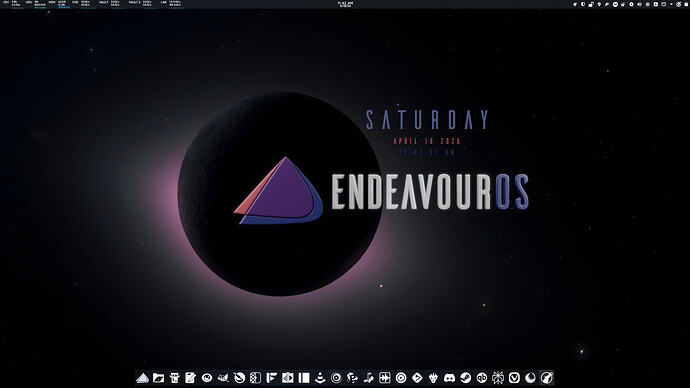
Task: Open the butterfly-shaped dock icon
Action: (x=498, y=377)
